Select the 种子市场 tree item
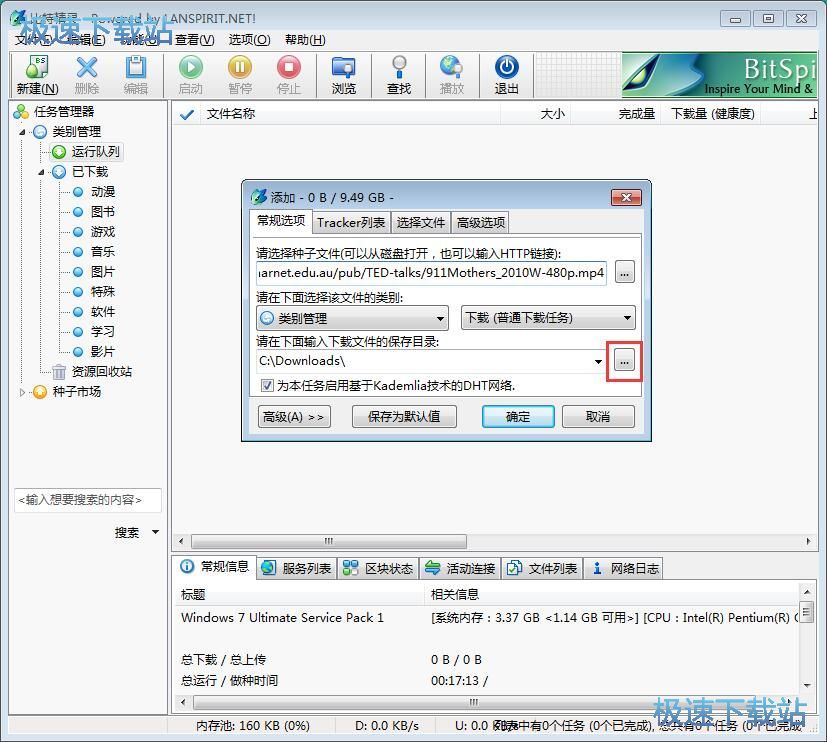This screenshot has width=827, height=742. [x=68, y=392]
